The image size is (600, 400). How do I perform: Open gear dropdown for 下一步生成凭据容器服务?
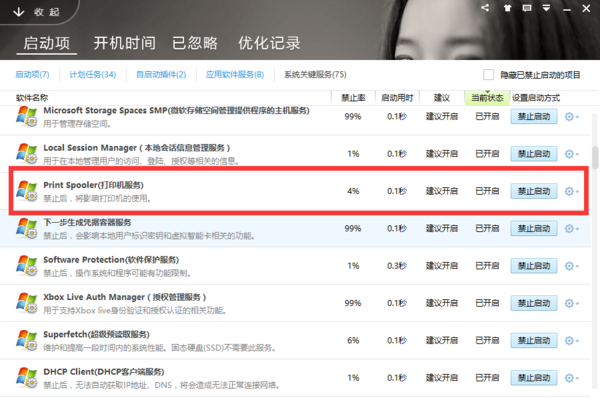pos(572,229)
